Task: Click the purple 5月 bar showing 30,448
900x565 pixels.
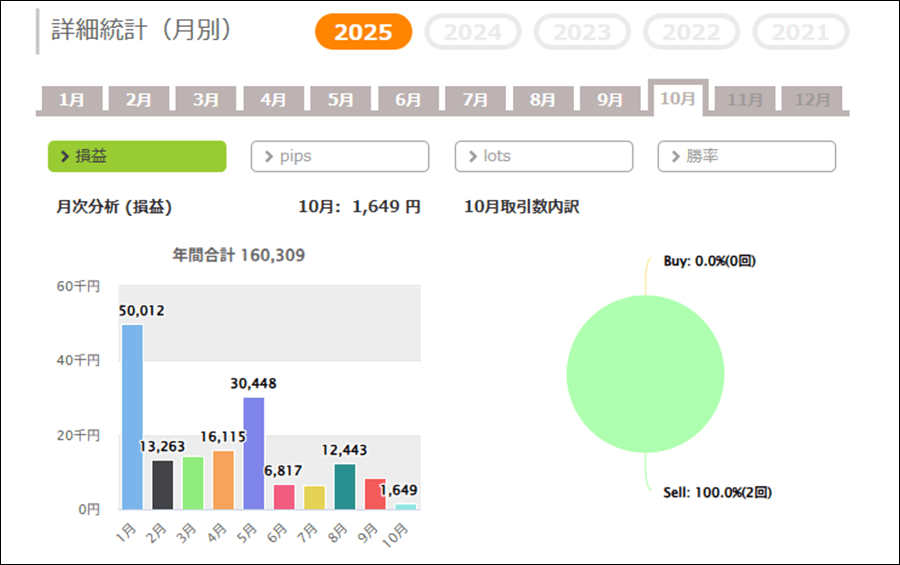Action: coord(254,453)
